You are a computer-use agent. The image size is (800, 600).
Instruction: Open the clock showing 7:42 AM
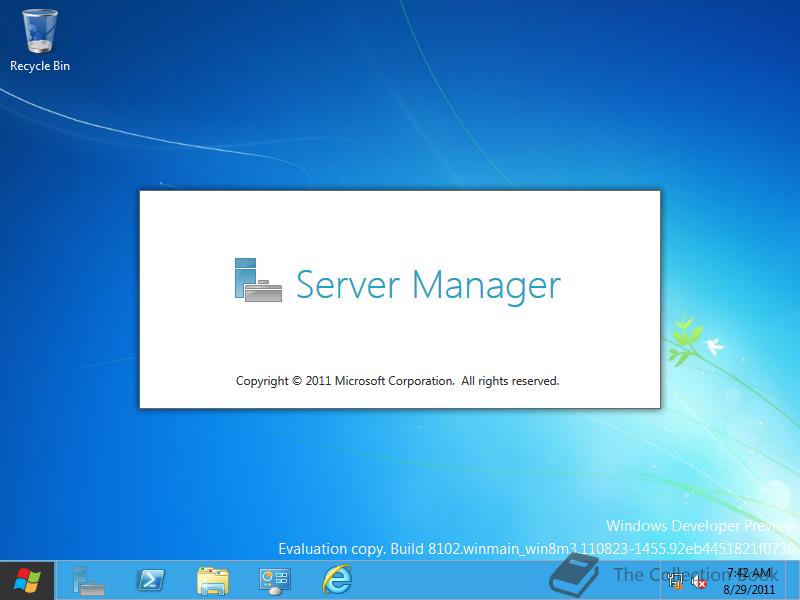coord(749,572)
